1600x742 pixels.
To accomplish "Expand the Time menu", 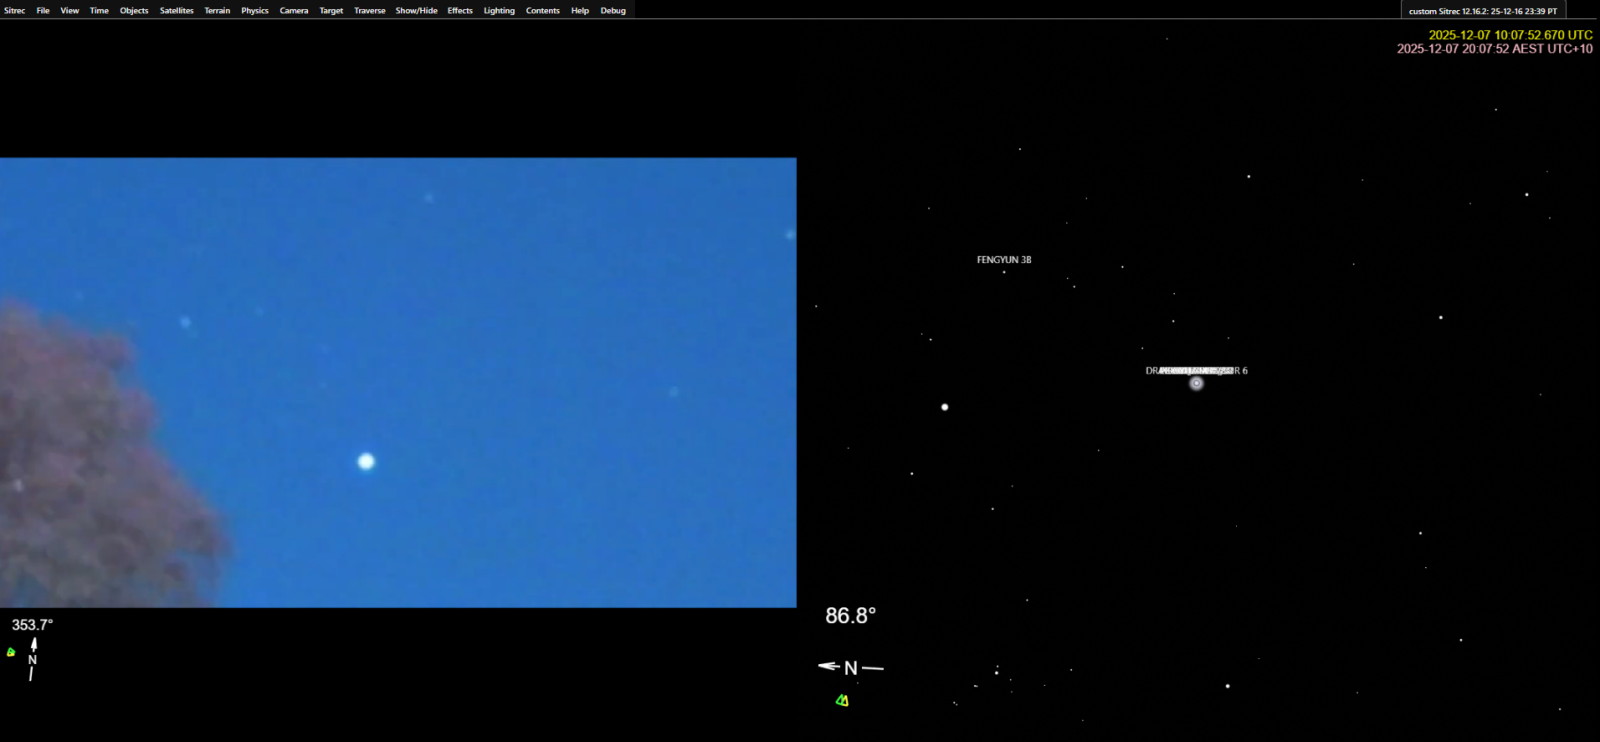I will pos(99,11).
